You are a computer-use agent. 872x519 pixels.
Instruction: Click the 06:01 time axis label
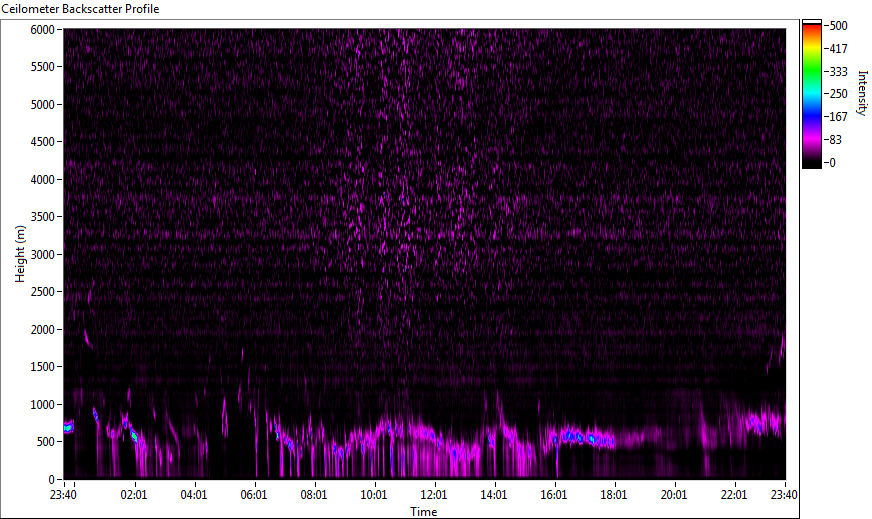point(254,495)
